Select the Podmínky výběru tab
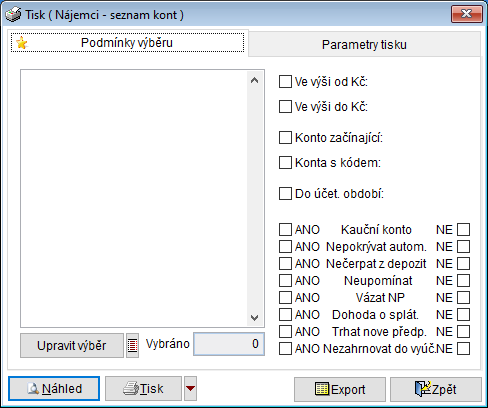This screenshot has width=488, height=408. tap(127, 43)
